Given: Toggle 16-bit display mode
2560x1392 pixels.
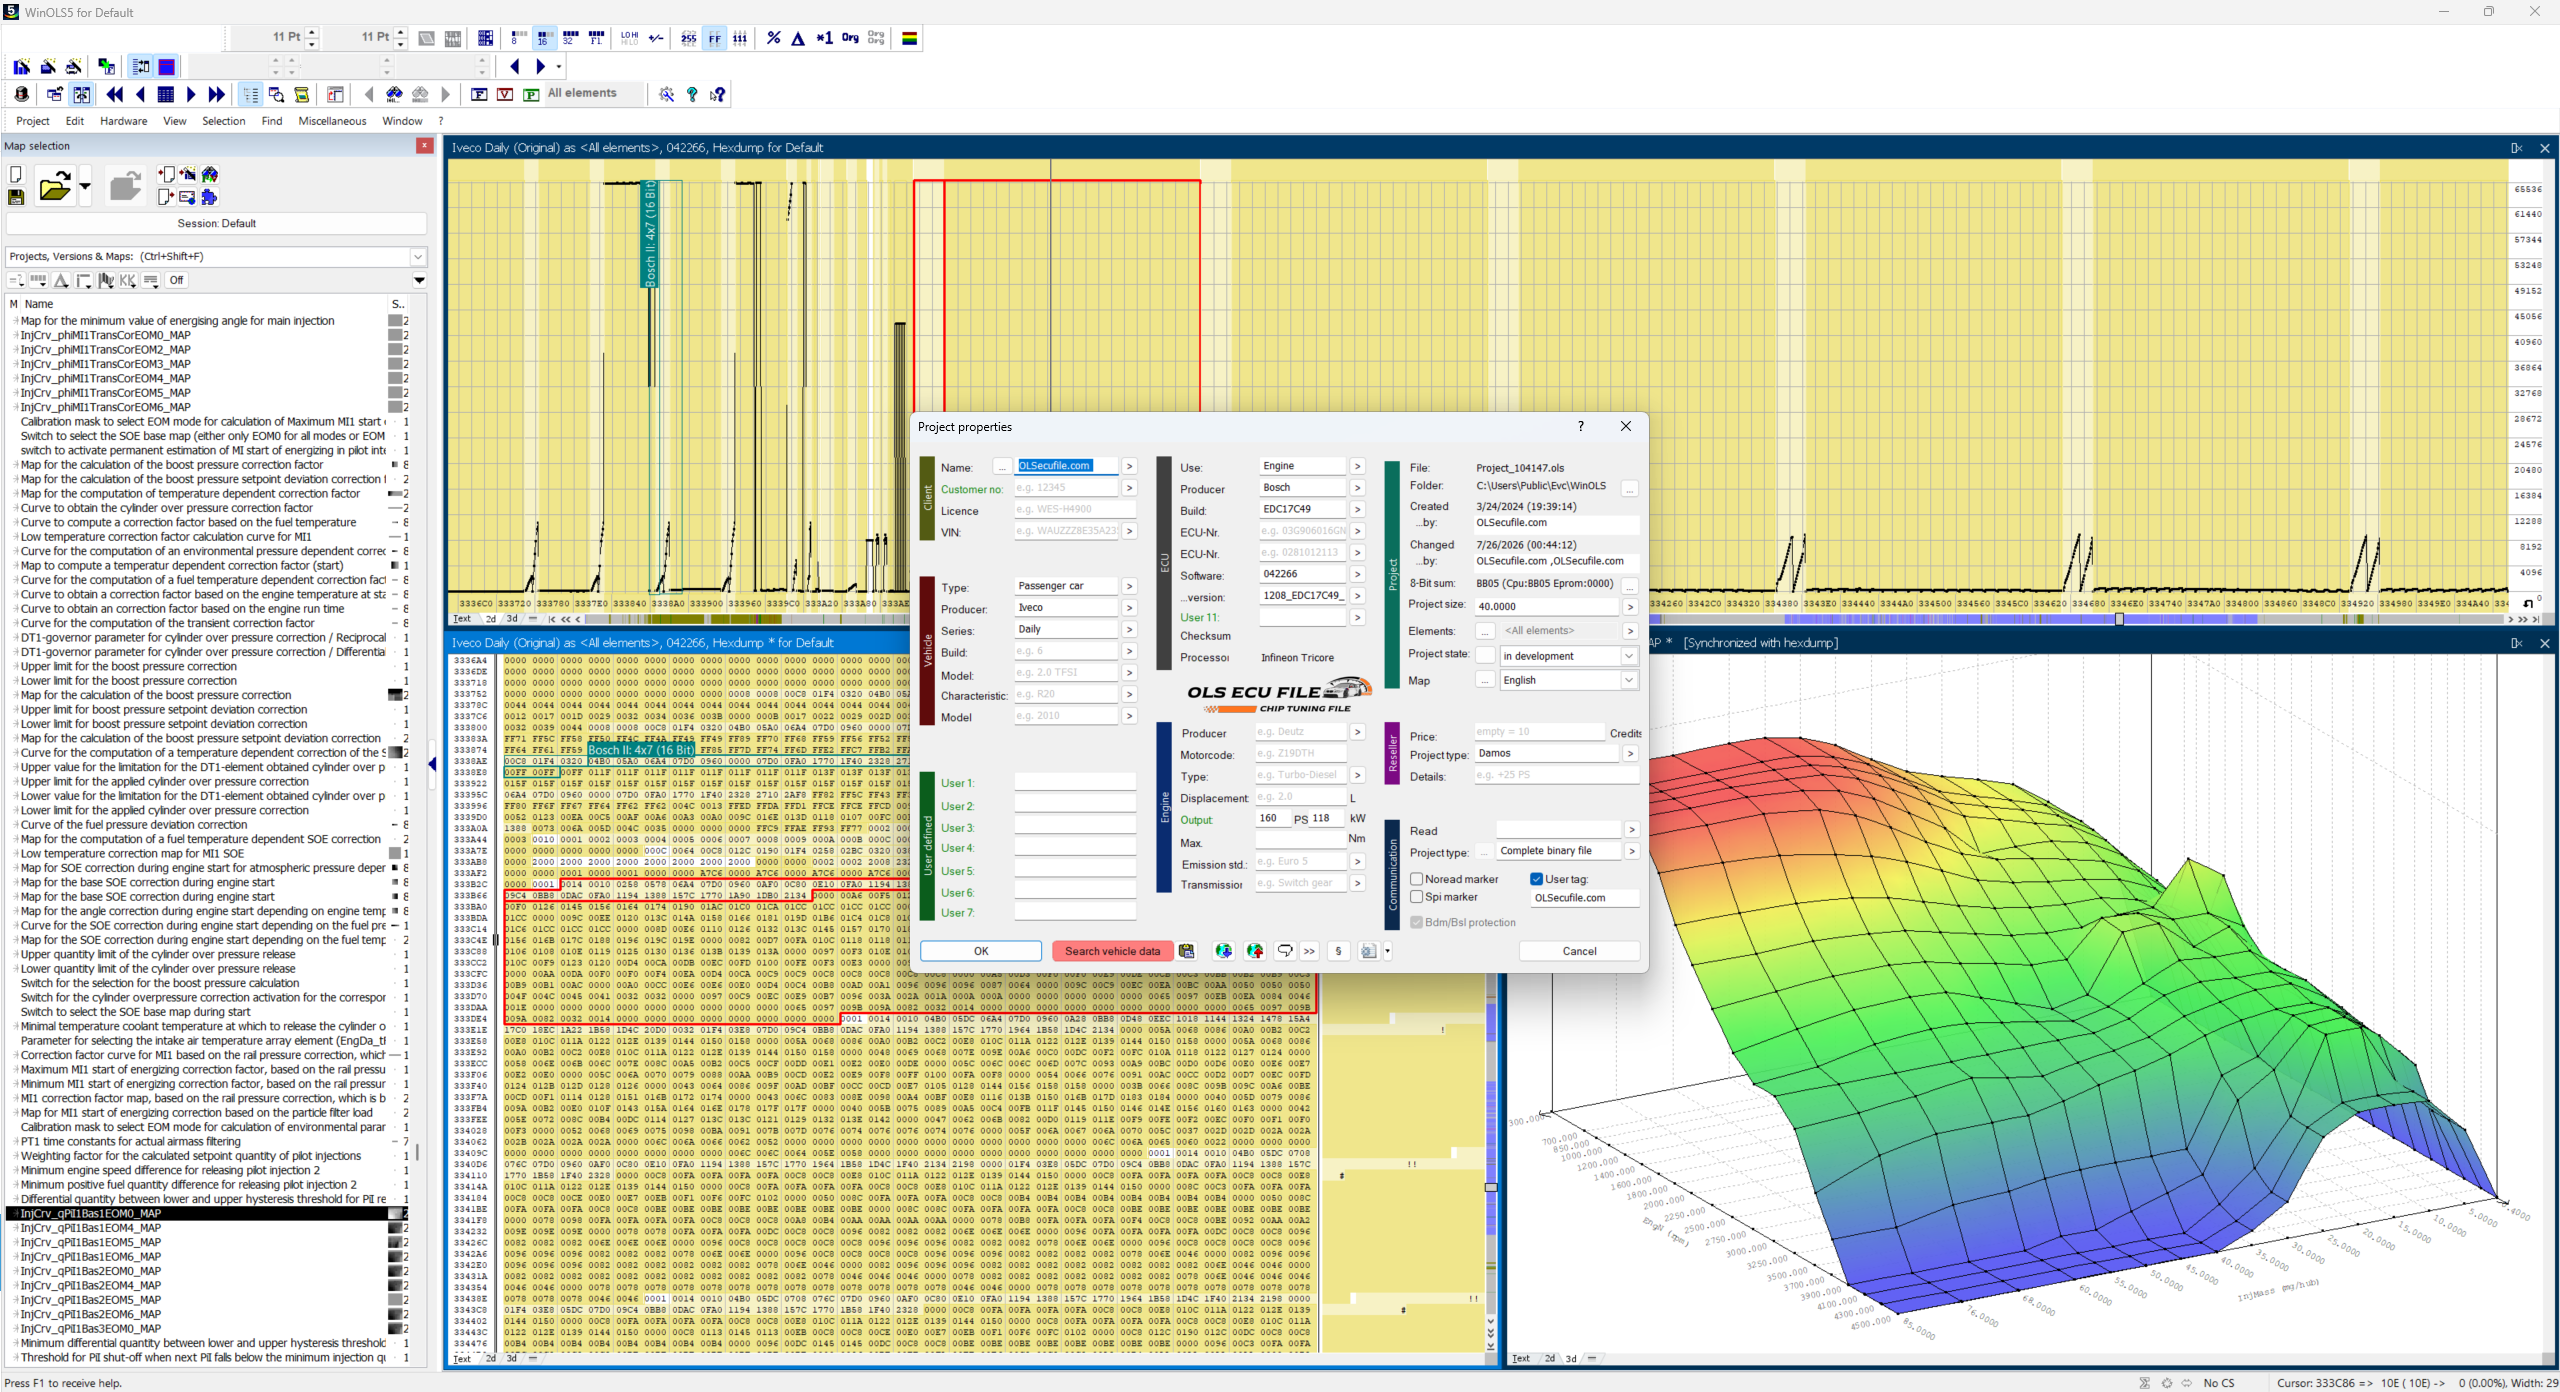Looking at the screenshot, I should tap(543, 38).
